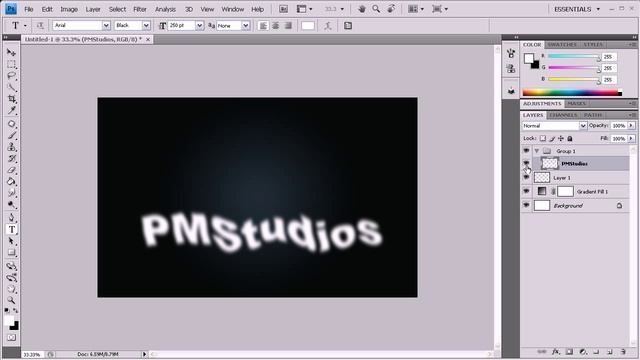Toggle visibility of Layer 1
640x360 pixels.
[x=526, y=178]
